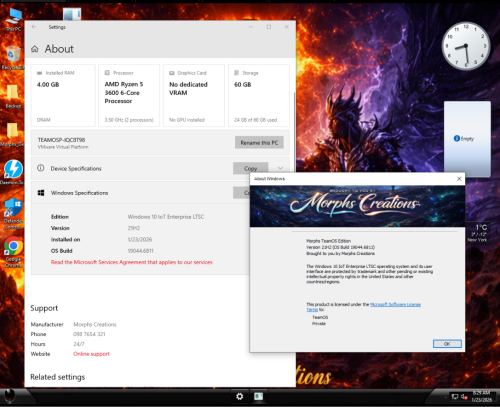Select the Daemon Tools desktop shortcut

[13, 172]
